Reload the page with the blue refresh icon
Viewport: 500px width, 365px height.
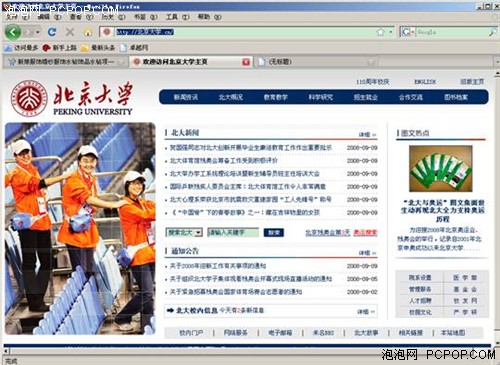pos(52,32)
